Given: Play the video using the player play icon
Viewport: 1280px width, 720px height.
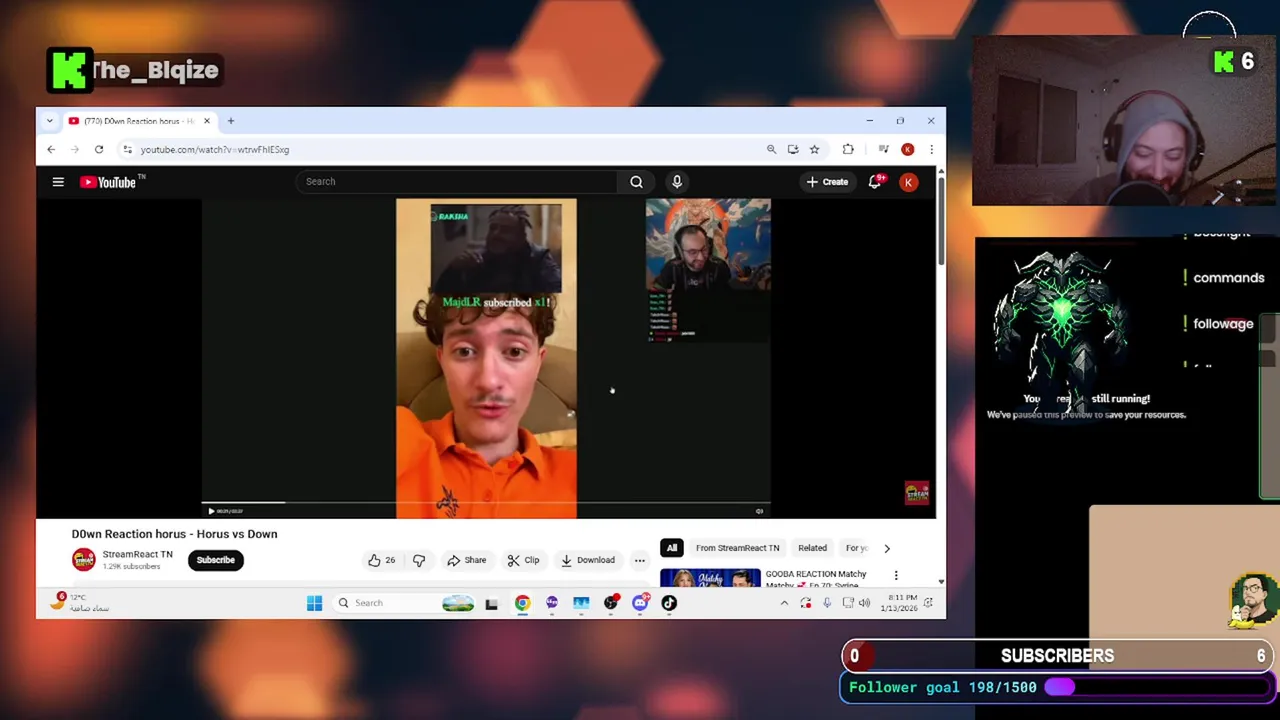Looking at the screenshot, I should (211, 511).
